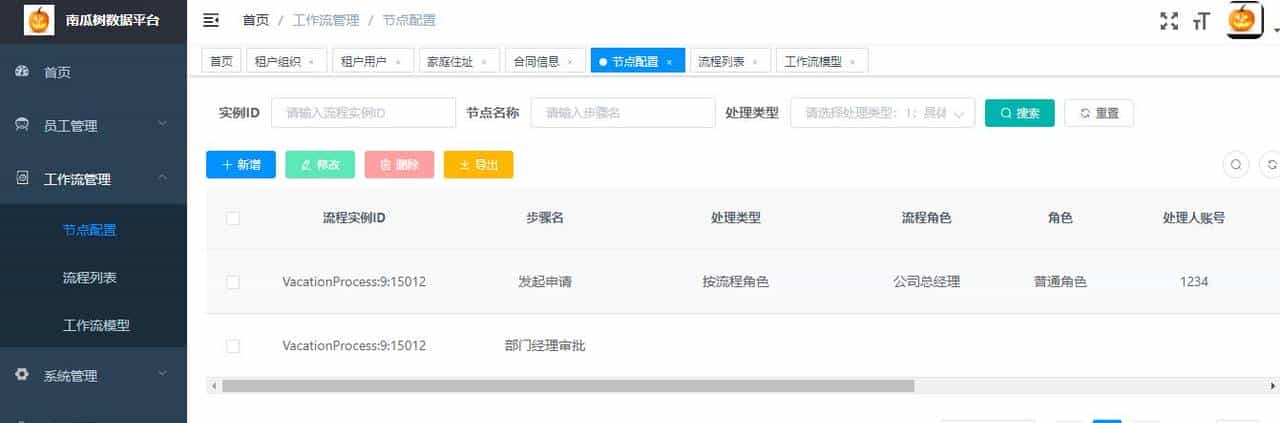Click the pumpkin logo in sidebar header
The width and height of the screenshot is (1280, 423).
(x=38, y=19)
